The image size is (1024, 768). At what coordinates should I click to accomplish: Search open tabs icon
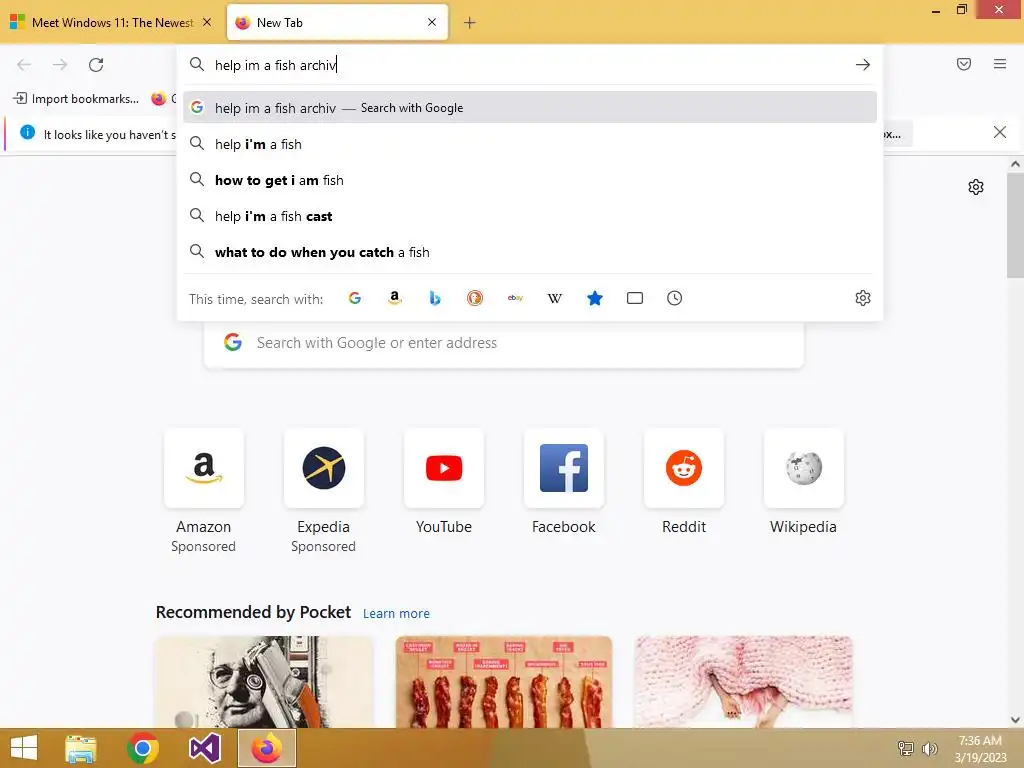point(635,298)
